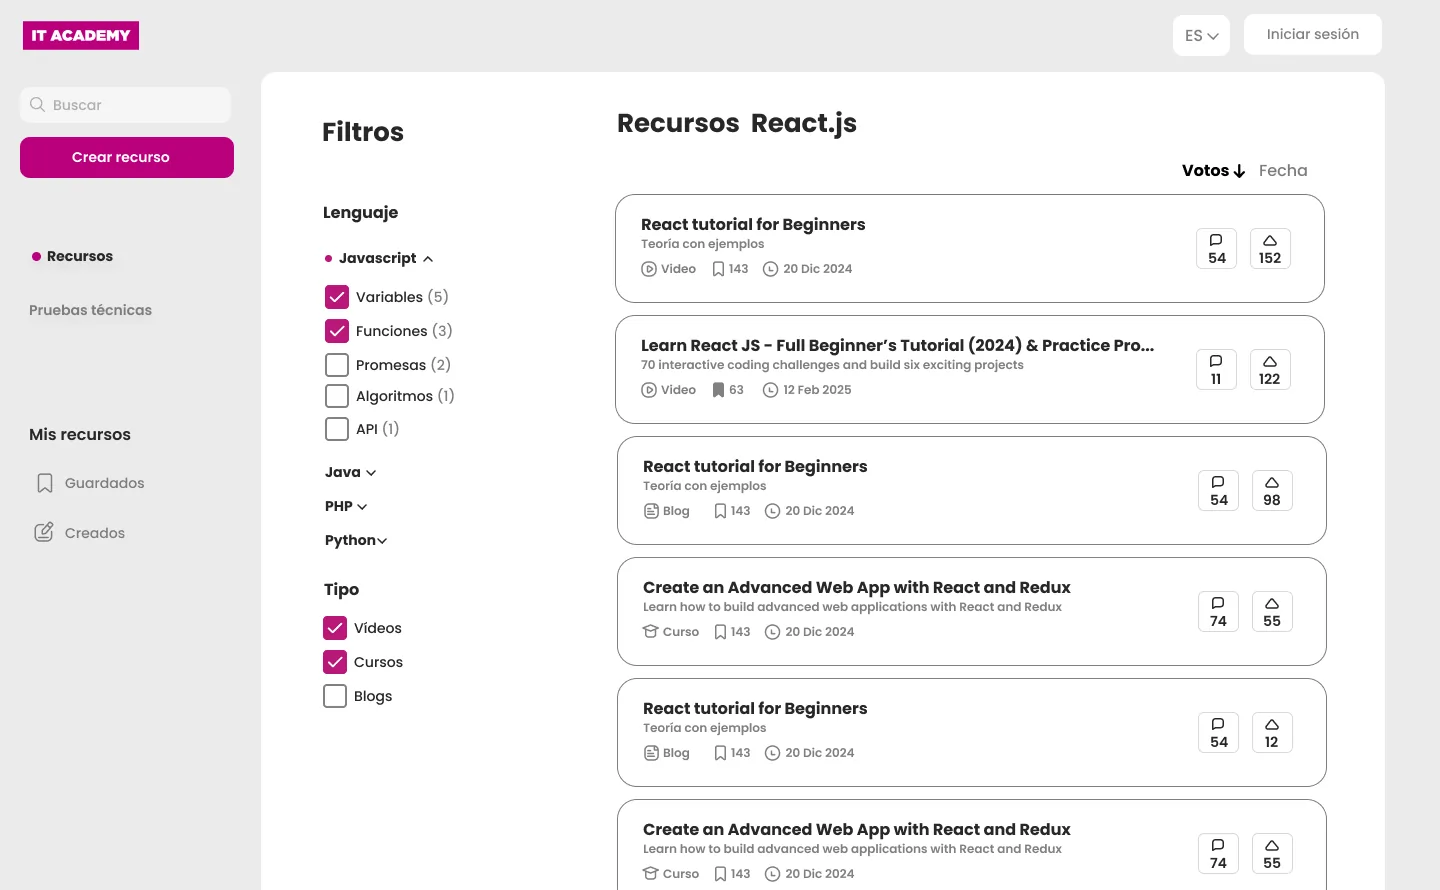Select the Guardados bookmark icon in sidebar
The width and height of the screenshot is (1440, 890).
(x=44, y=483)
